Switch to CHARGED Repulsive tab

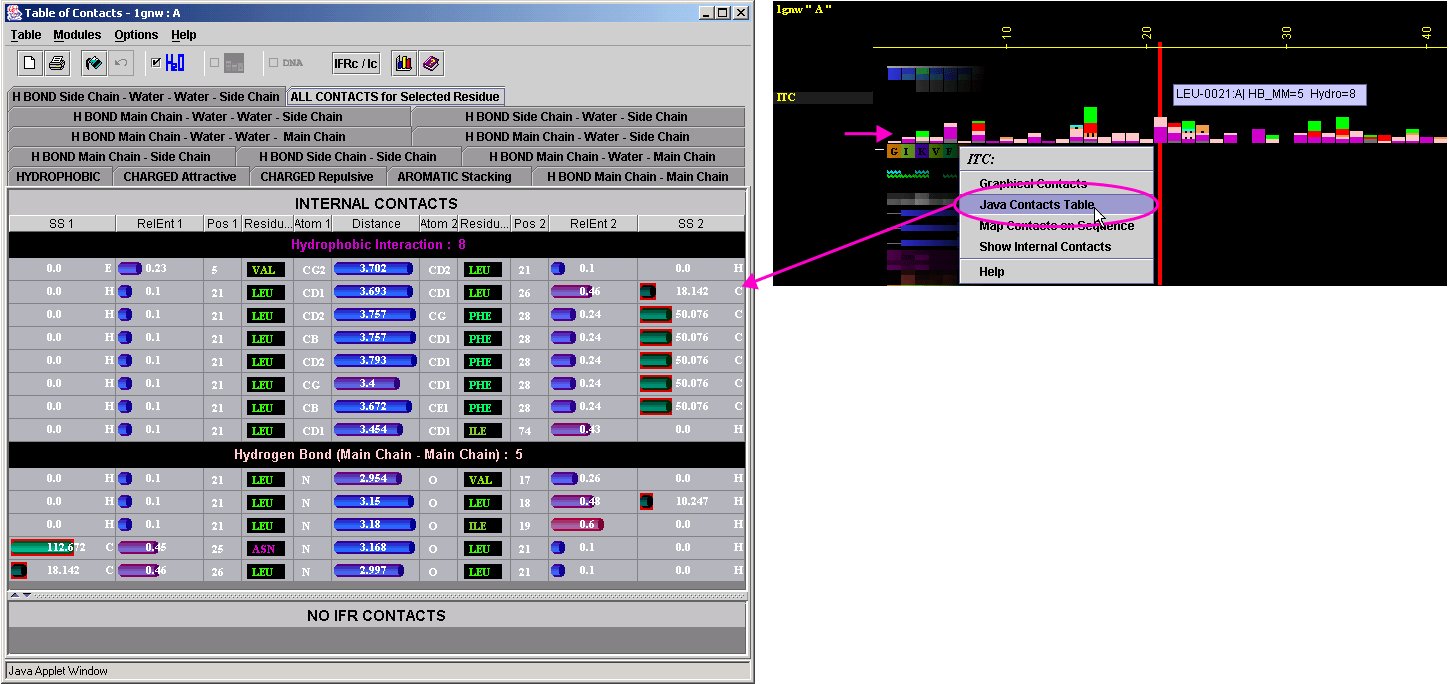(x=317, y=177)
